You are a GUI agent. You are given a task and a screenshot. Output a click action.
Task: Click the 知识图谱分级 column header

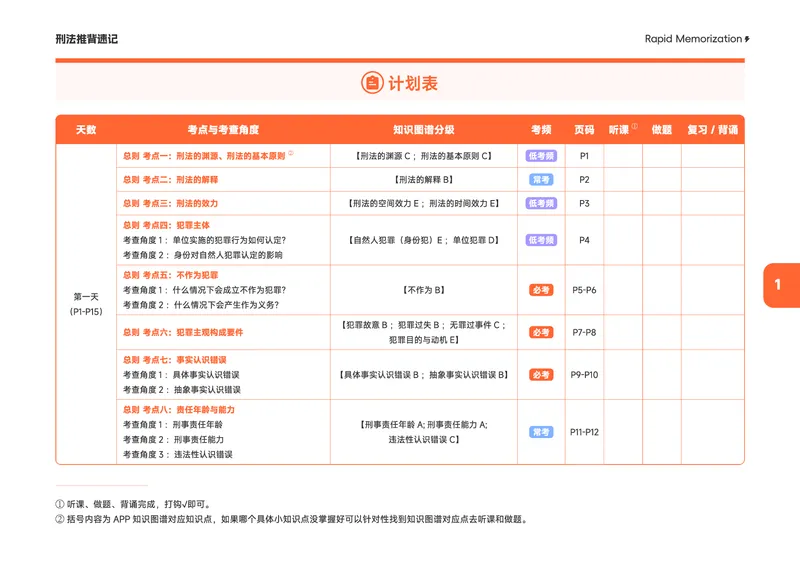pos(423,130)
